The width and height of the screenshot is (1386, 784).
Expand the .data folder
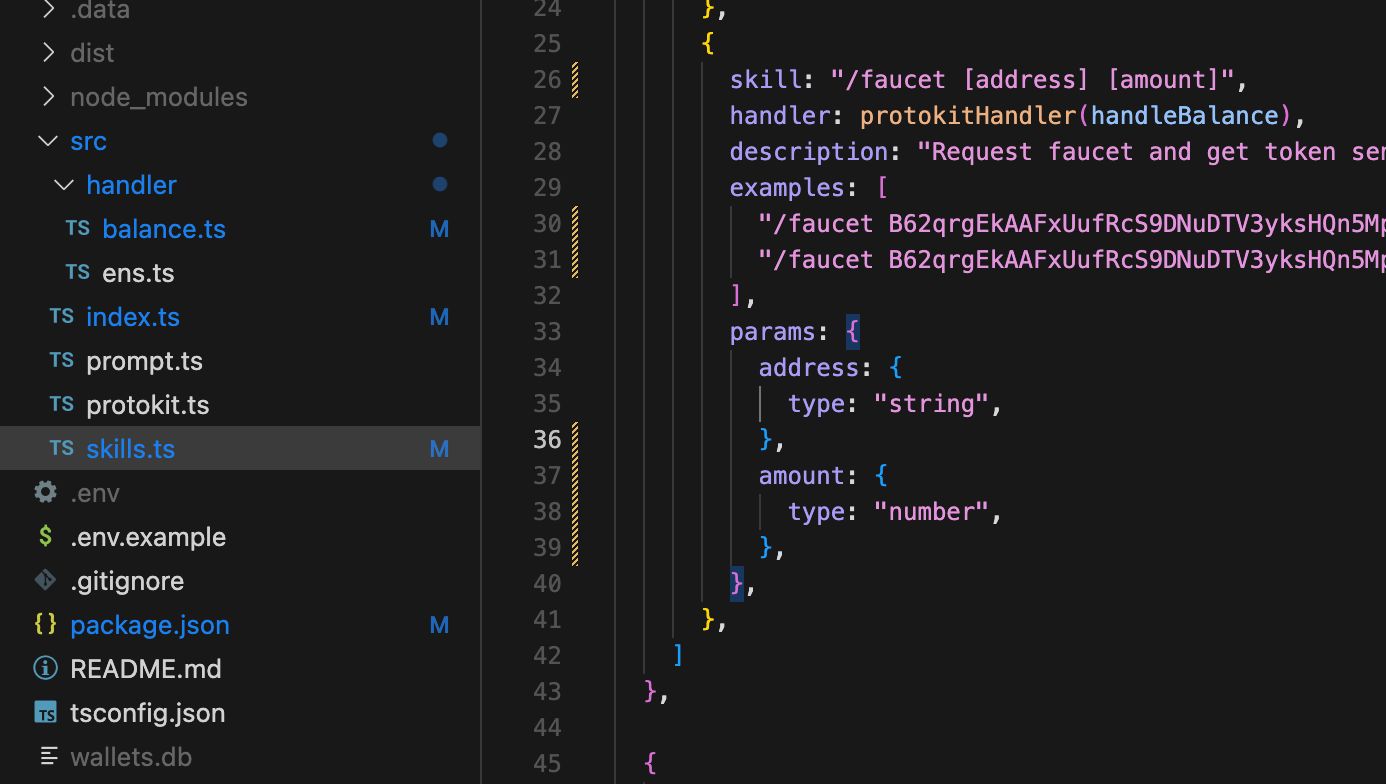point(48,9)
